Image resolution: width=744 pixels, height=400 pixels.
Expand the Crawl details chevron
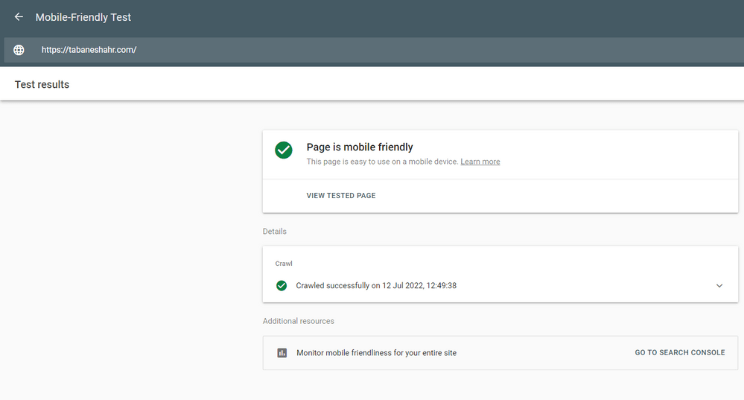pyautogui.click(x=719, y=286)
